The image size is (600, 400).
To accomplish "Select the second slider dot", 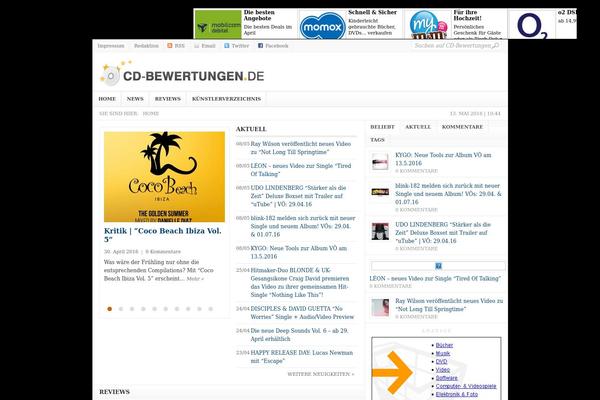I will [x=121, y=309].
